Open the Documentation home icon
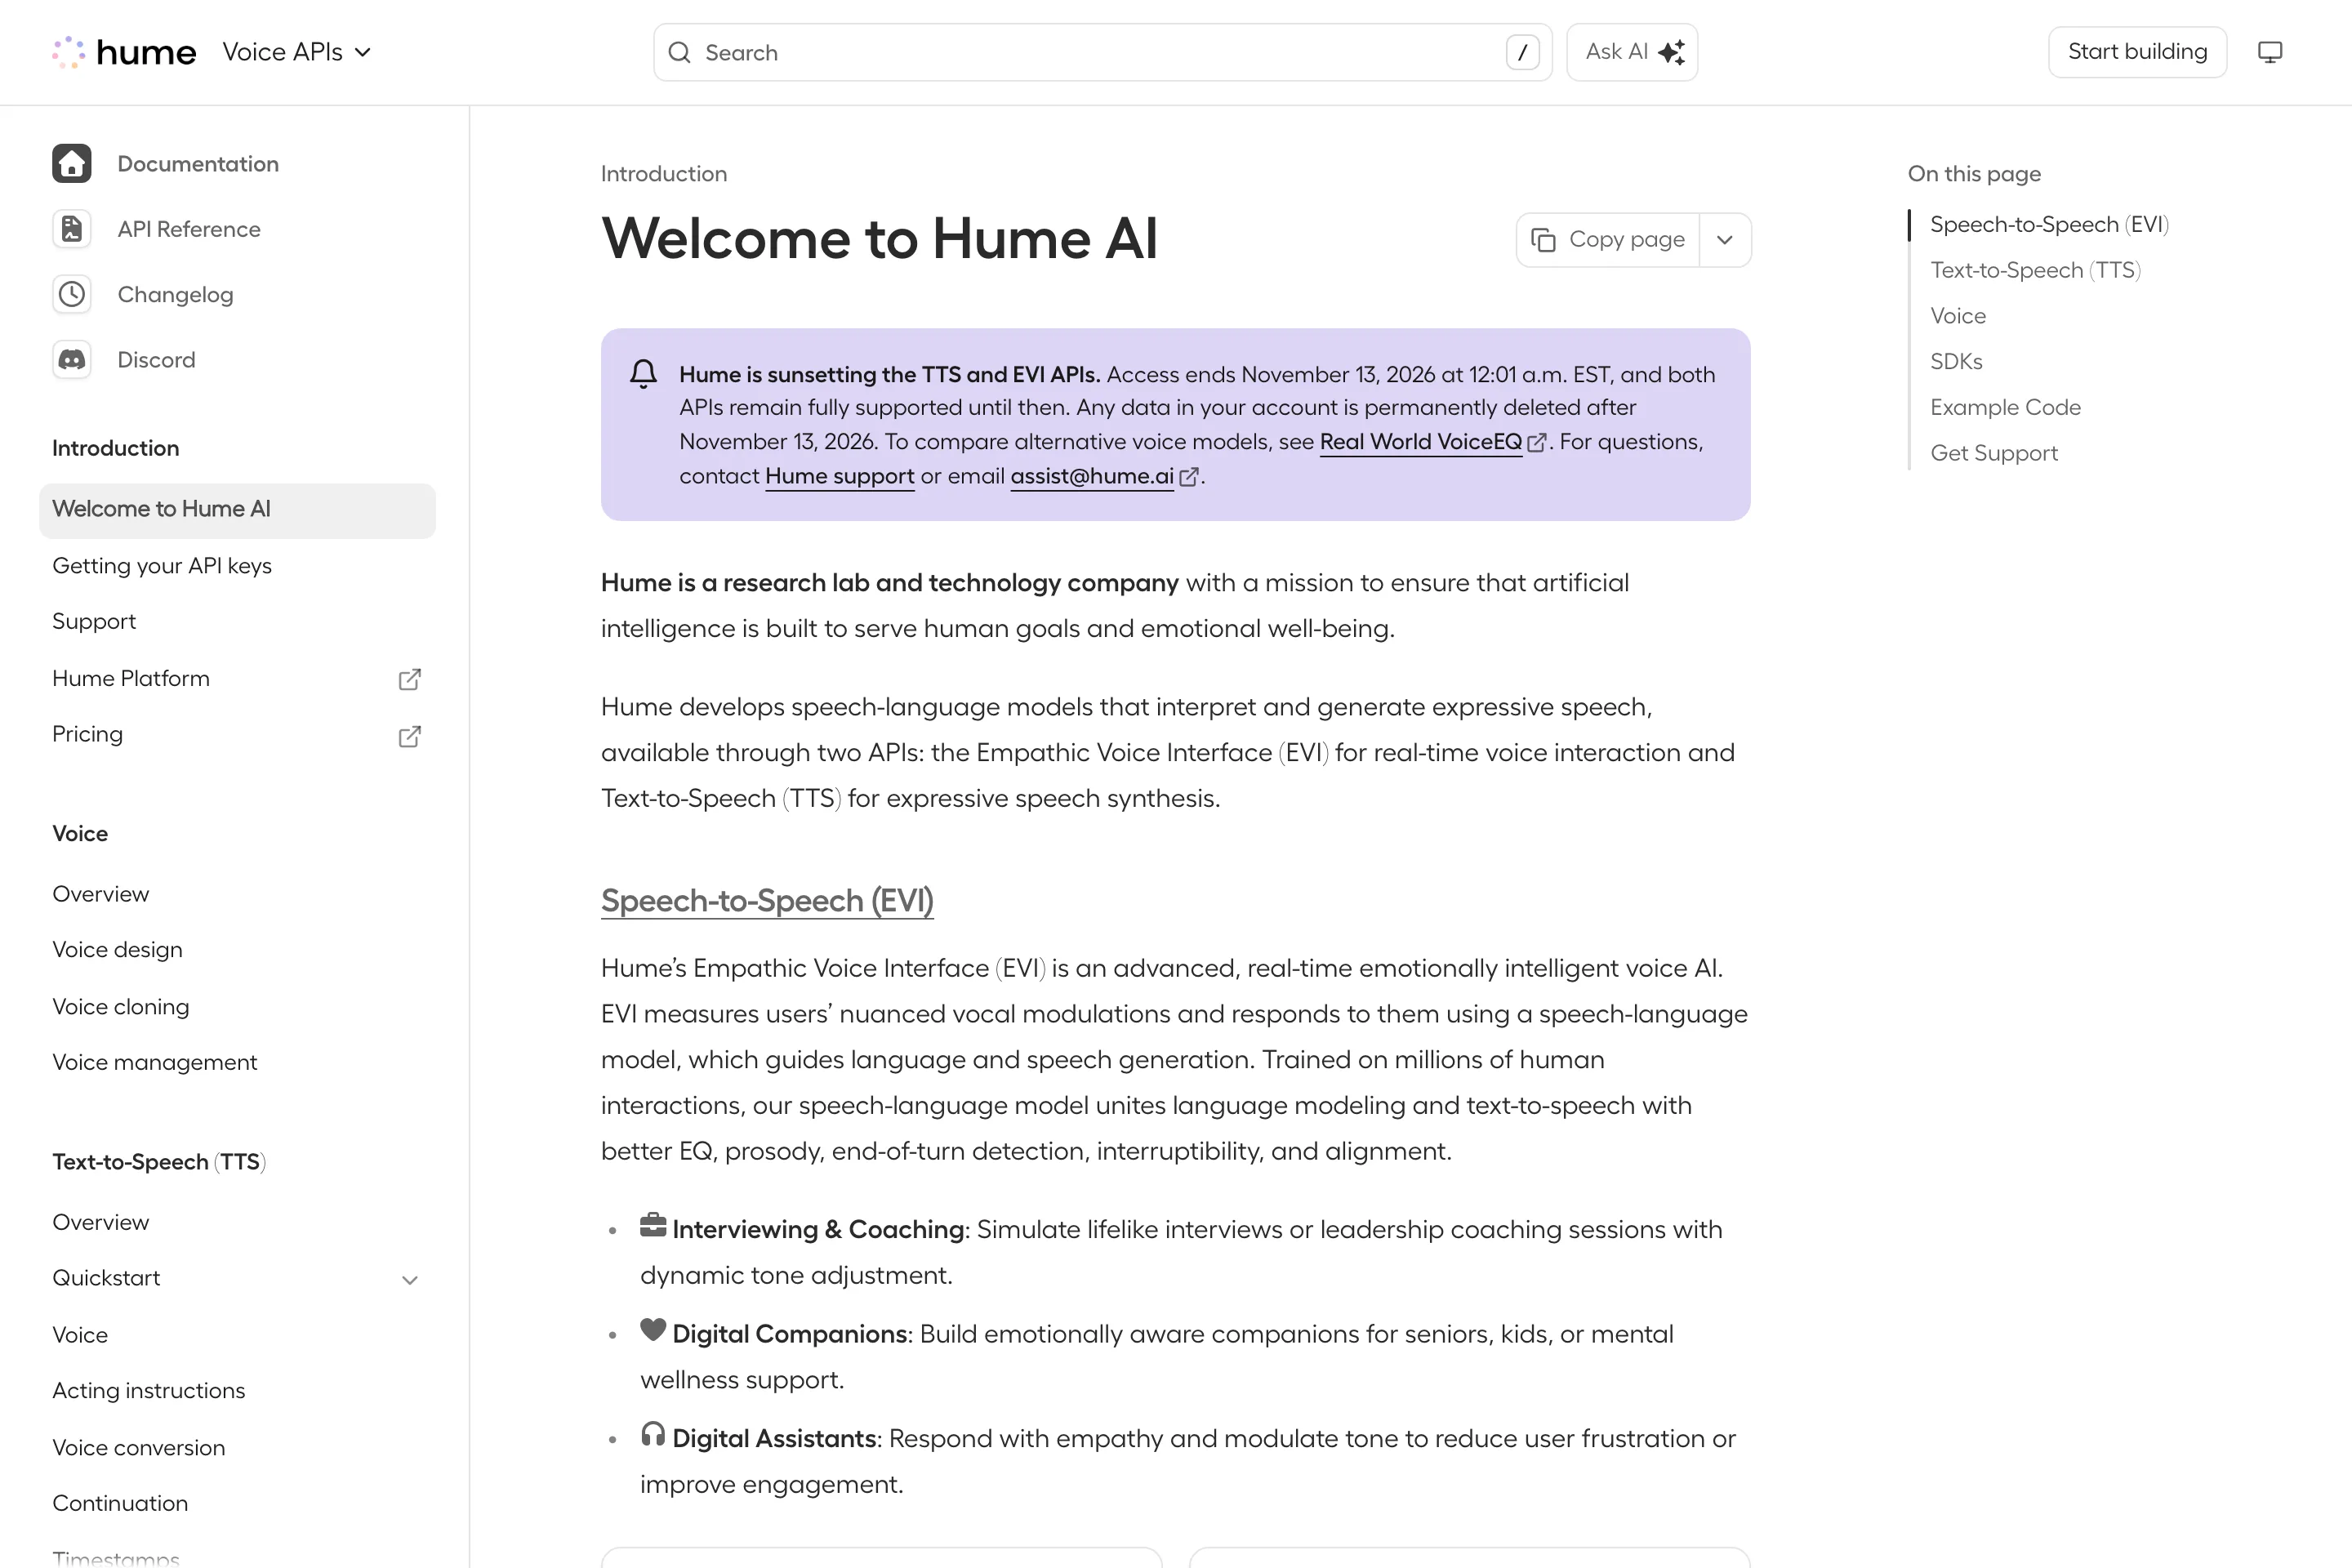This screenshot has height=1568, width=2352. pos(72,163)
